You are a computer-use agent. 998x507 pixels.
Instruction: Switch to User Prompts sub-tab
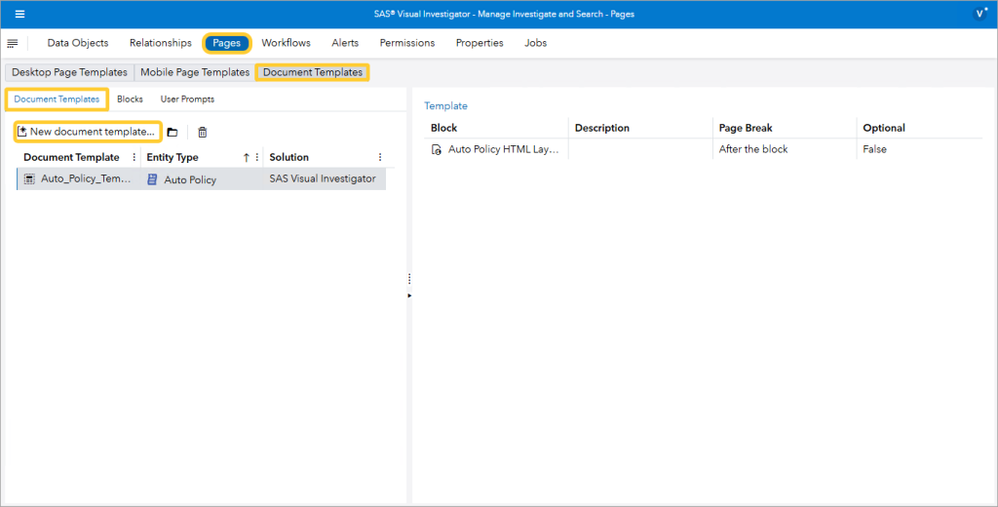point(187,99)
